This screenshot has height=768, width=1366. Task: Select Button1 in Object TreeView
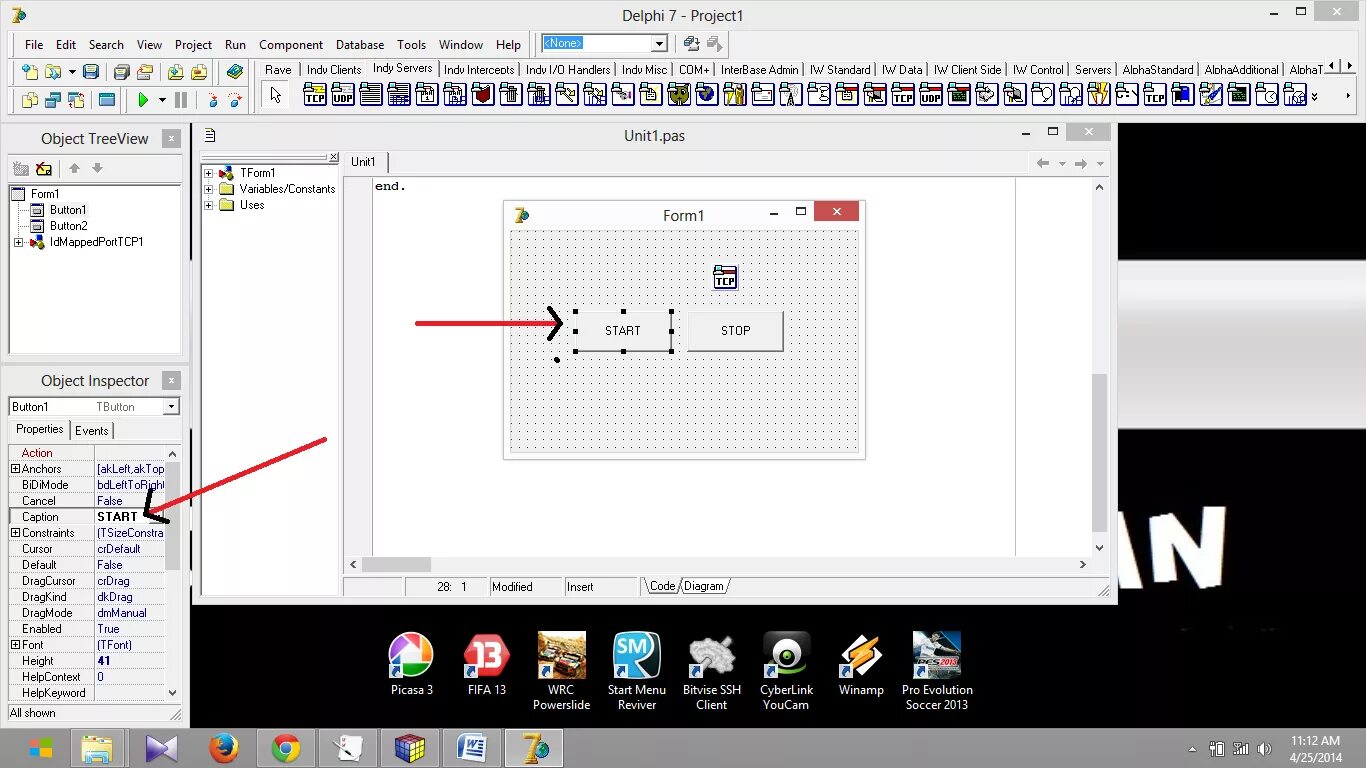coord(69,210)
